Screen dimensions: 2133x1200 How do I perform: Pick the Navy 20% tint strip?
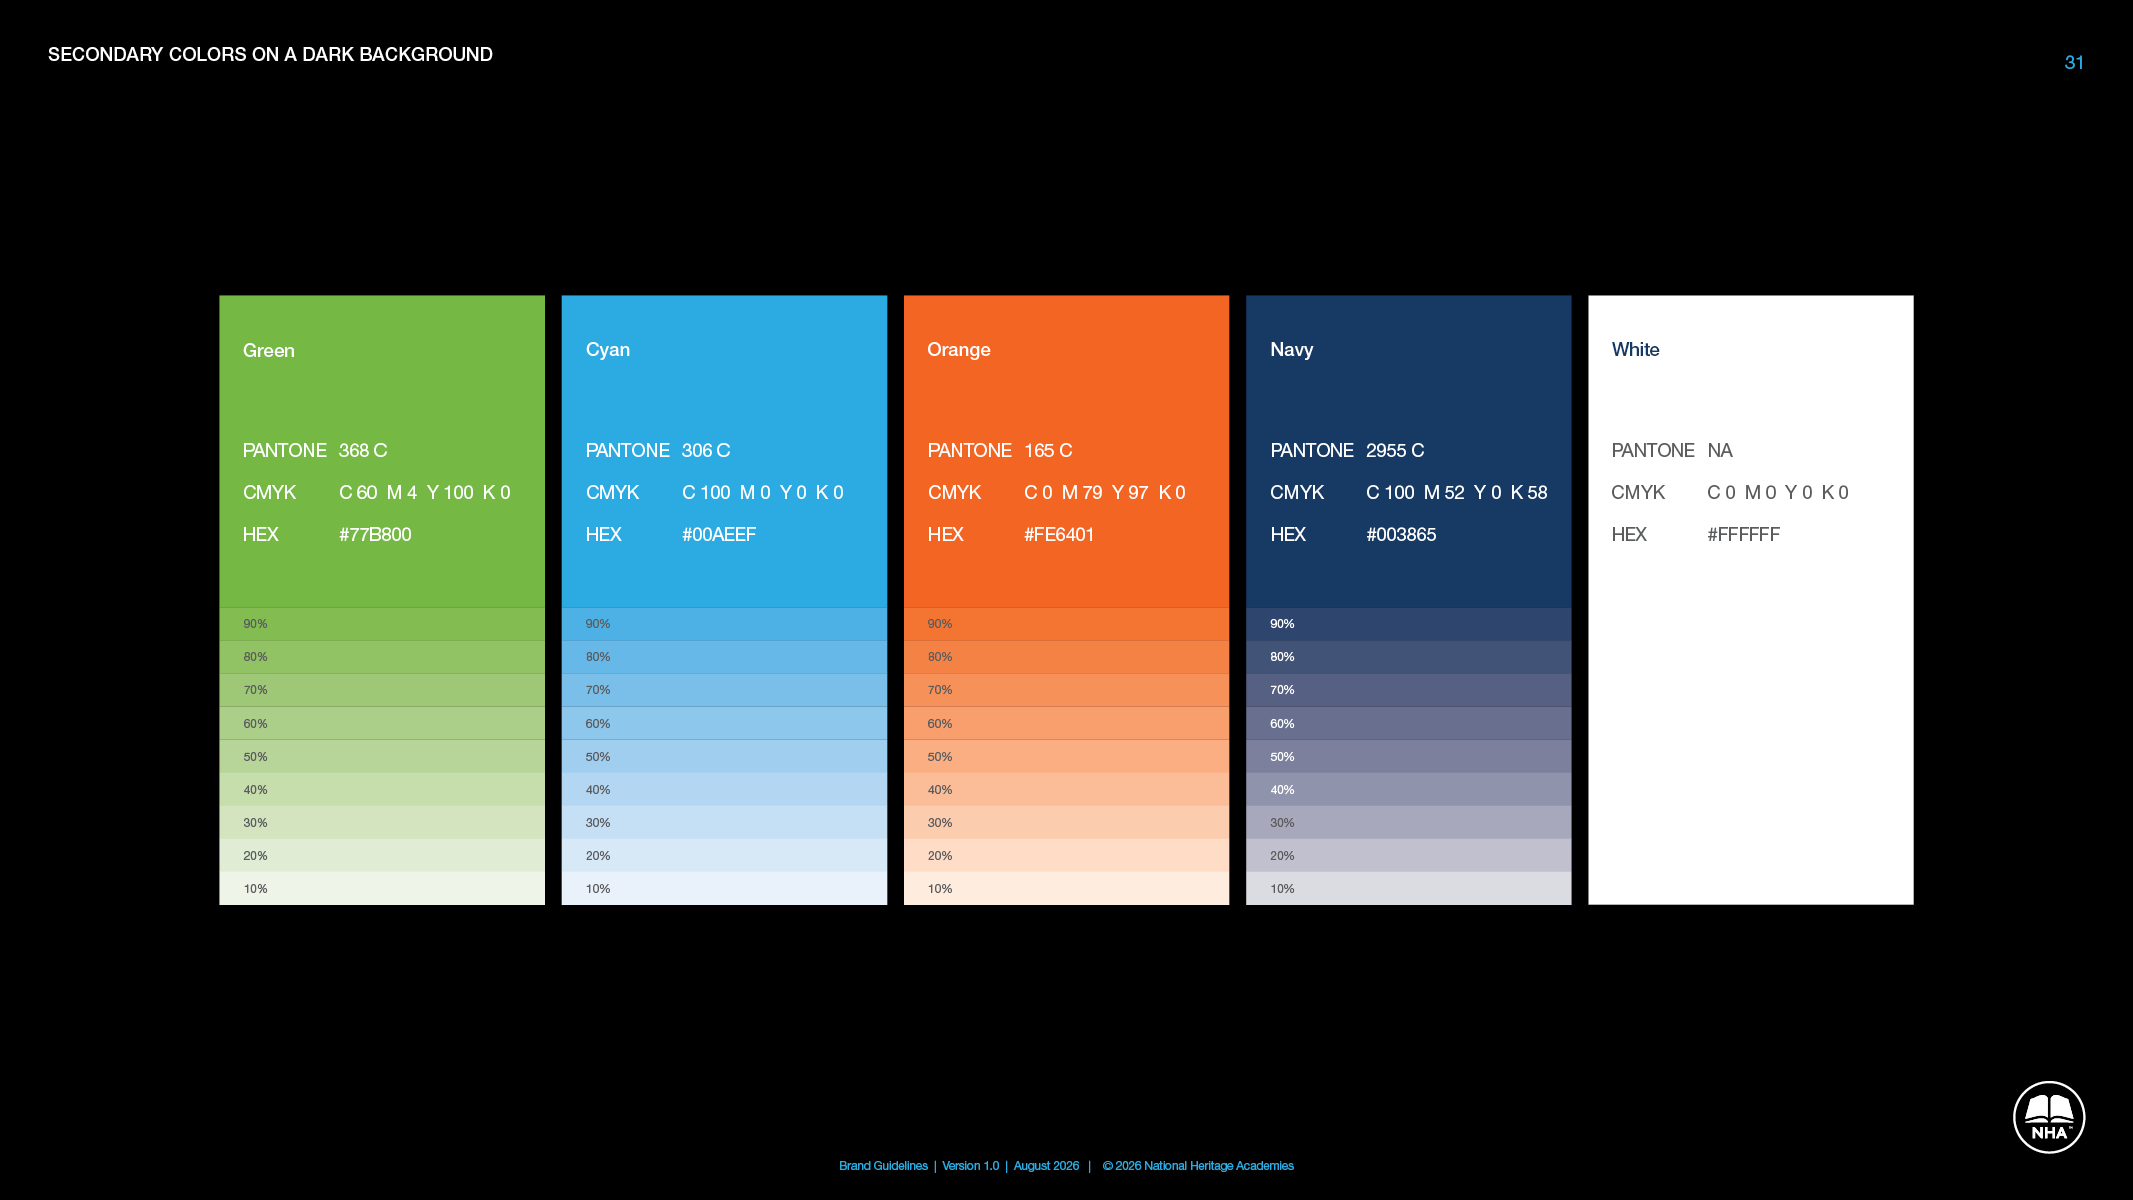(1408, 856)
